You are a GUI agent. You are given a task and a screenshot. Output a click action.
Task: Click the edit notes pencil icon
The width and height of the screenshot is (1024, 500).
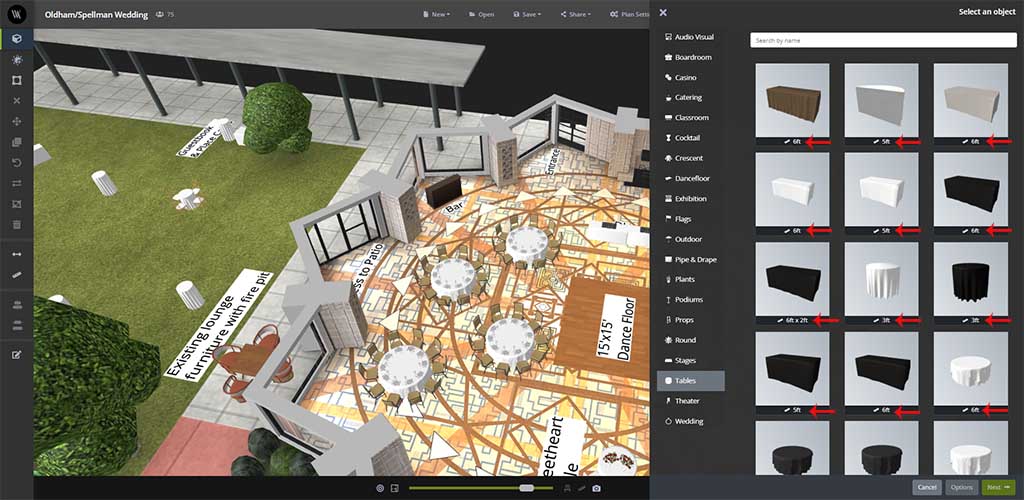16,354
